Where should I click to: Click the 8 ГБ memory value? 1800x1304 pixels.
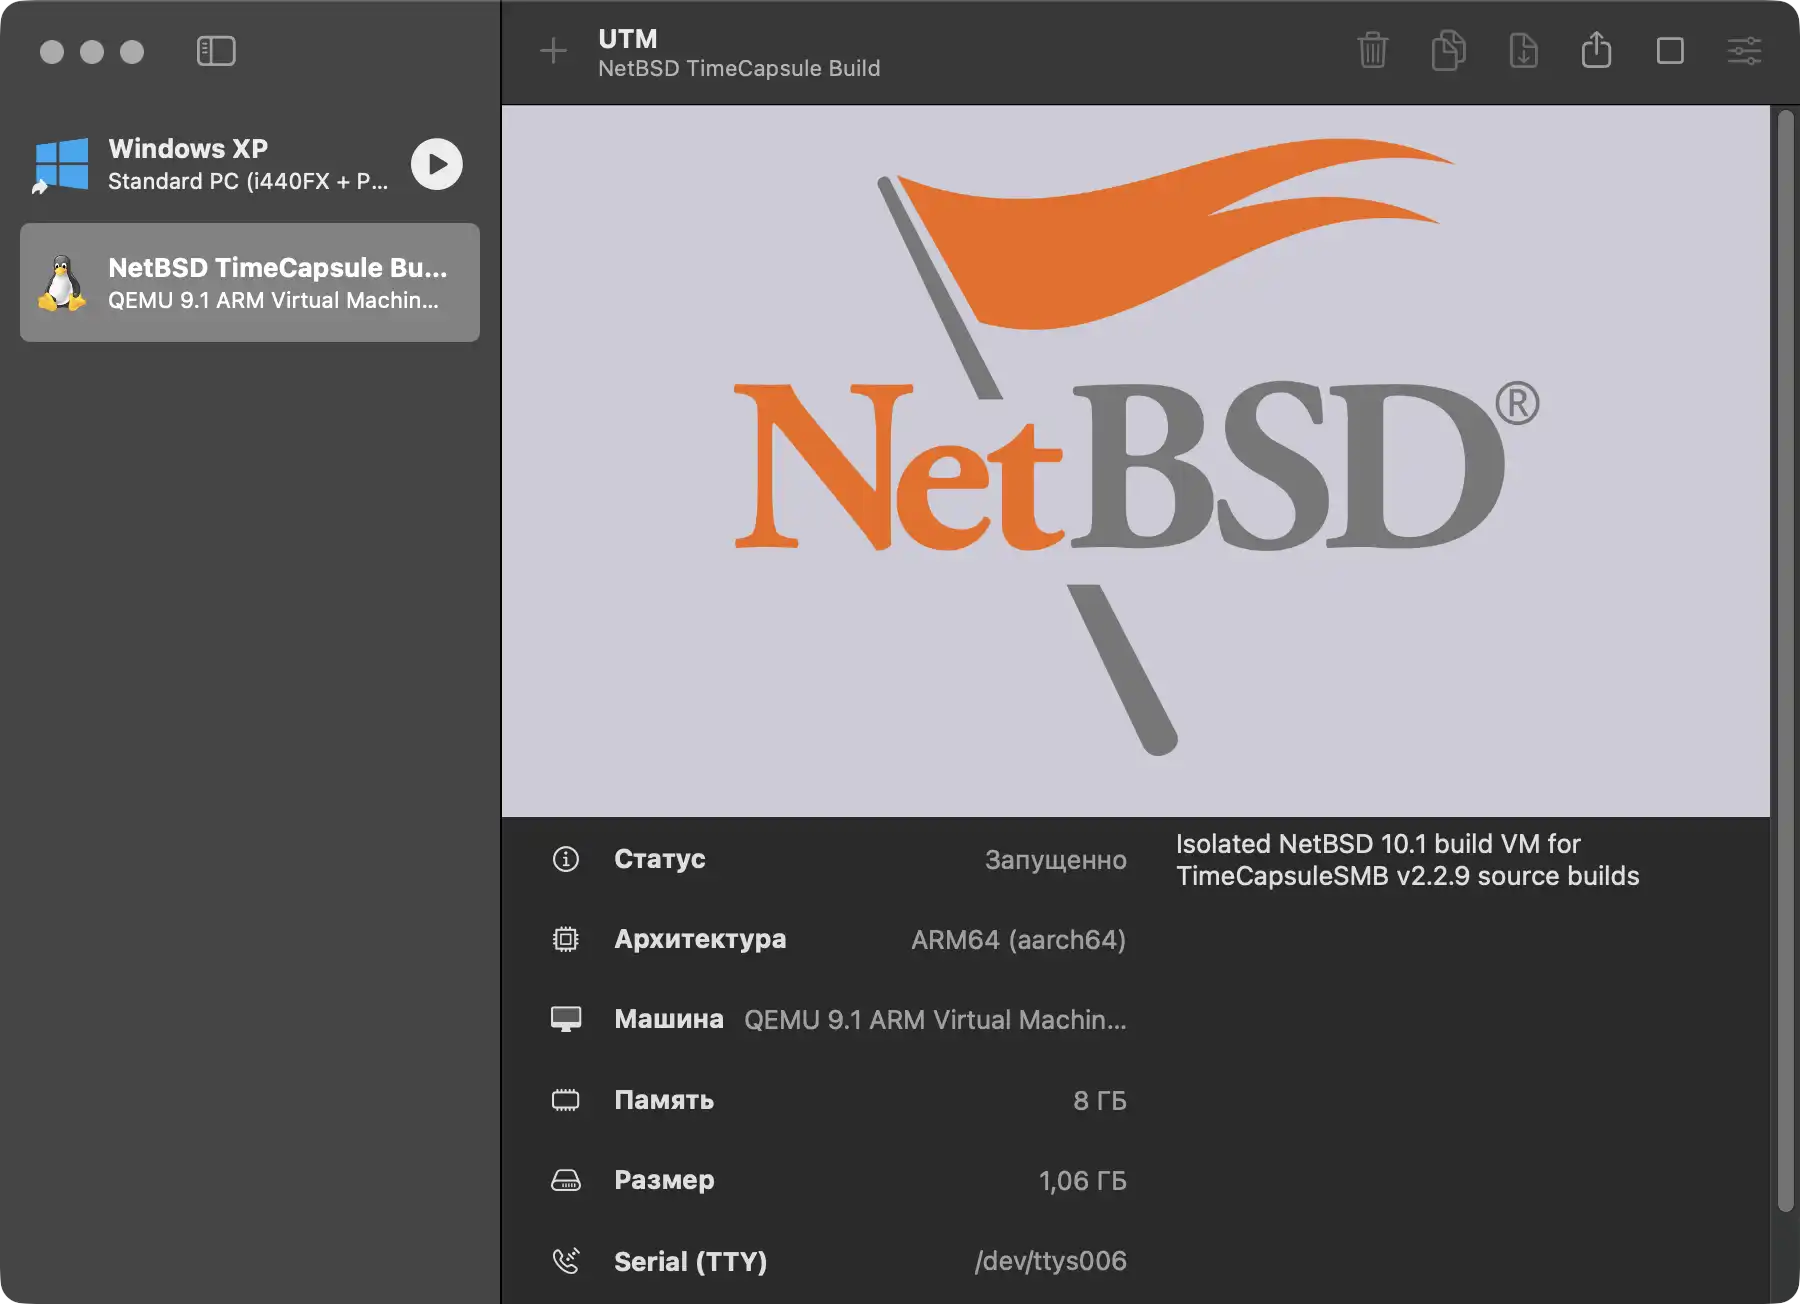[1100, 1100]
